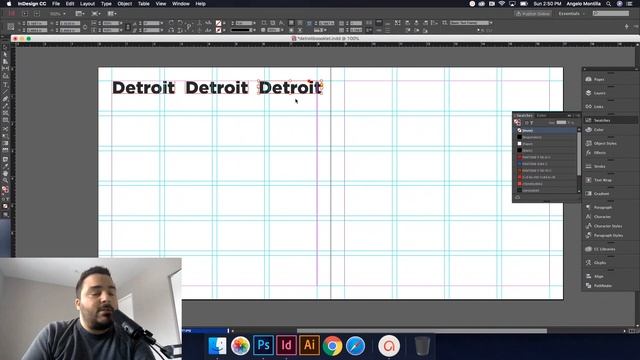
Task: Click the fill color swatch in Control panel
Action: tap(218, 23)
